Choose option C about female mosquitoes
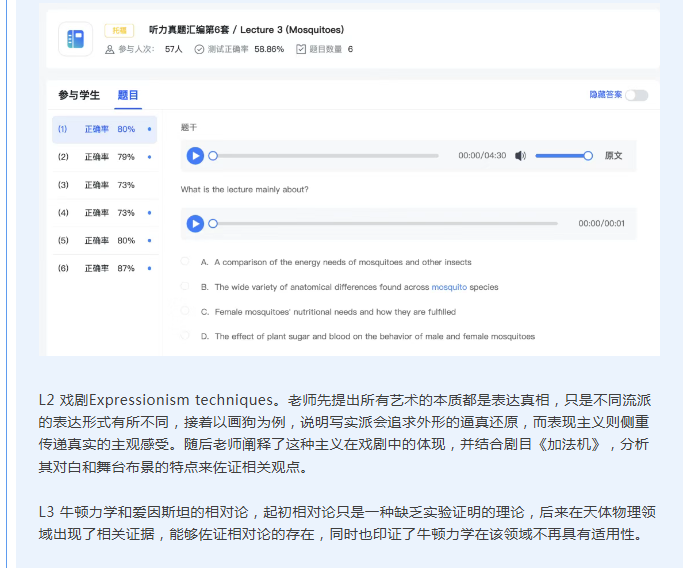The height and width of the screenshot is (575, 691). pos(185,312)
